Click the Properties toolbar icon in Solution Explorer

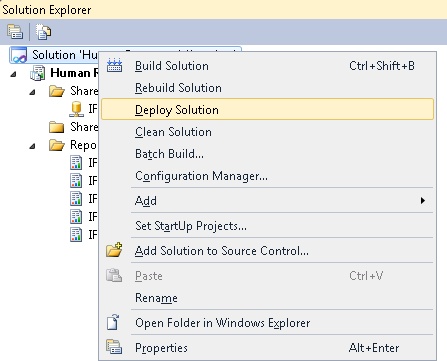[x=15, y=32]
